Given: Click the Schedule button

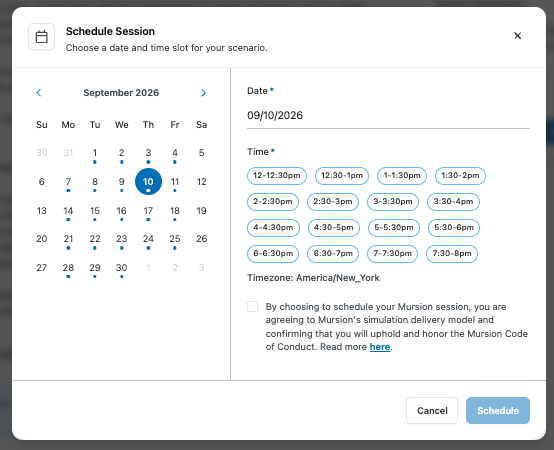Looking at the screenshot, I should pos(498,410).
